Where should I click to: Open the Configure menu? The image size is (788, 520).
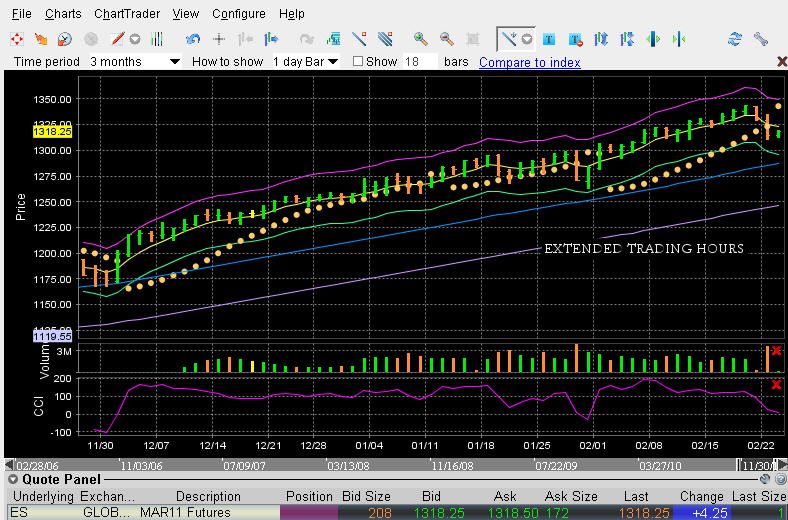239,14
